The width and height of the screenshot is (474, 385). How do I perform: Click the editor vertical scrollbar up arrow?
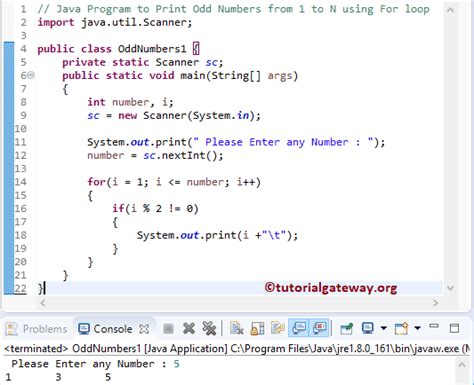pos(450,10)
